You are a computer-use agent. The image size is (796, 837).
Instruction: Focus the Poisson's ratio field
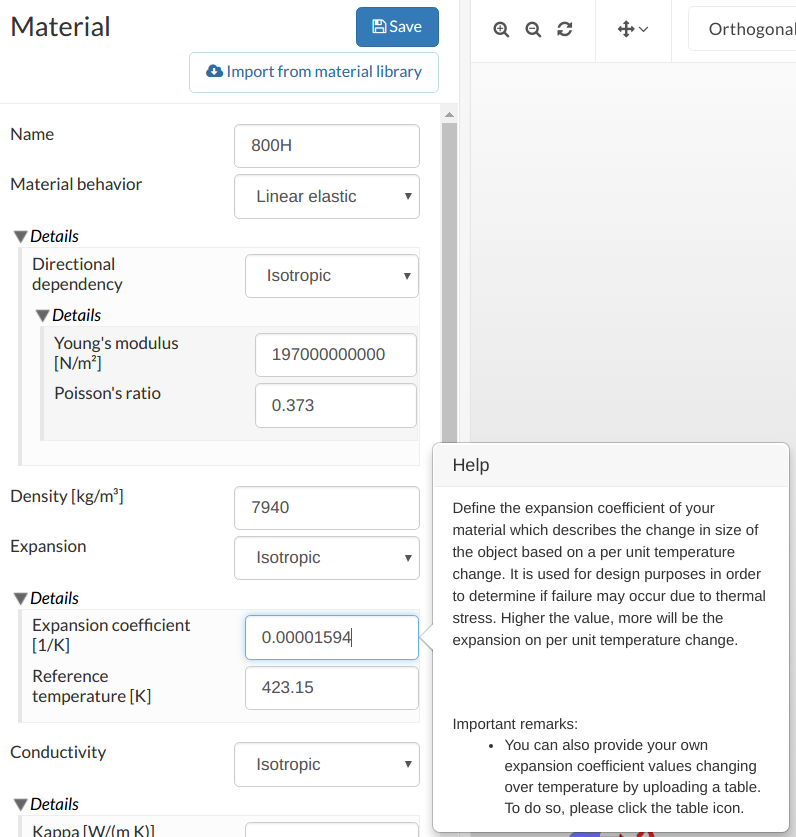(336, 406)
